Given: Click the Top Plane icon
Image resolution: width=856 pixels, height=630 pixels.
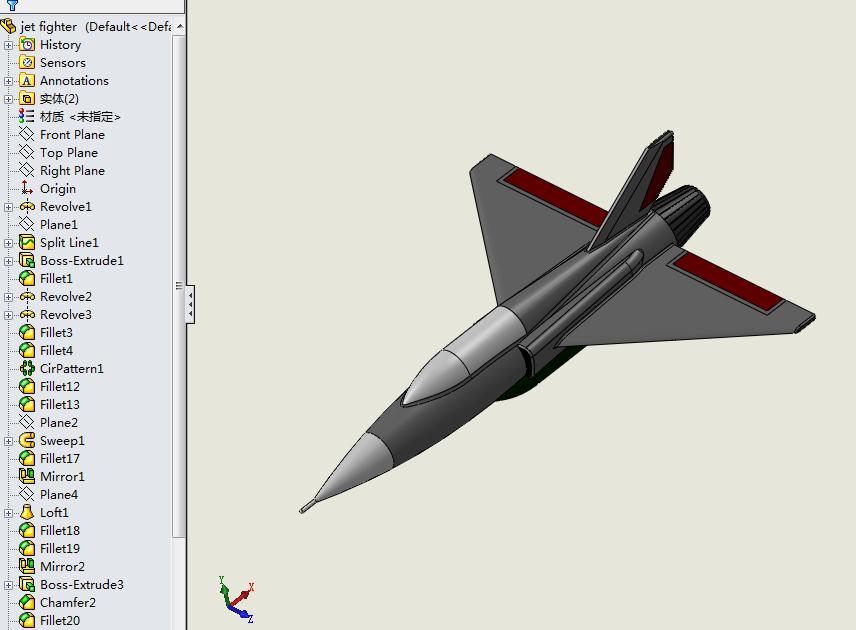Looking at the screenshot, I should click(27, 152).
